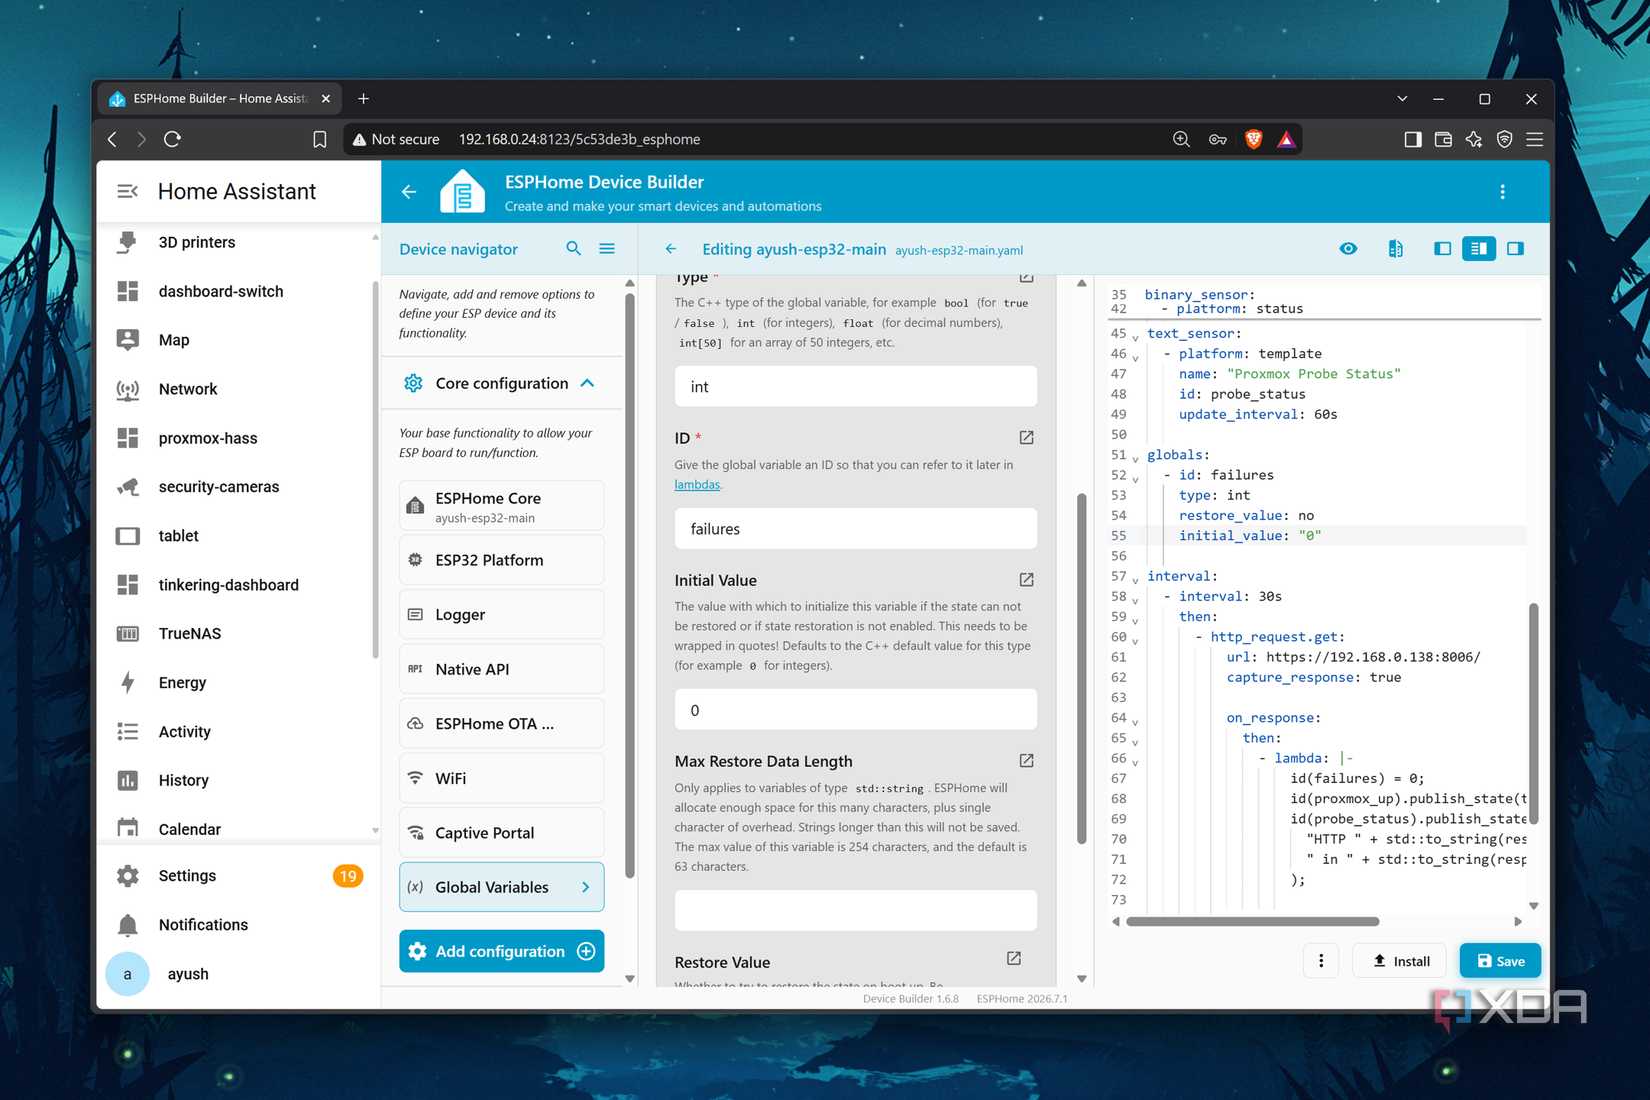This screenshot has height=1100, width=1650.
Task: Open docs link icon for Initial Value
Action: [1026, 580]
